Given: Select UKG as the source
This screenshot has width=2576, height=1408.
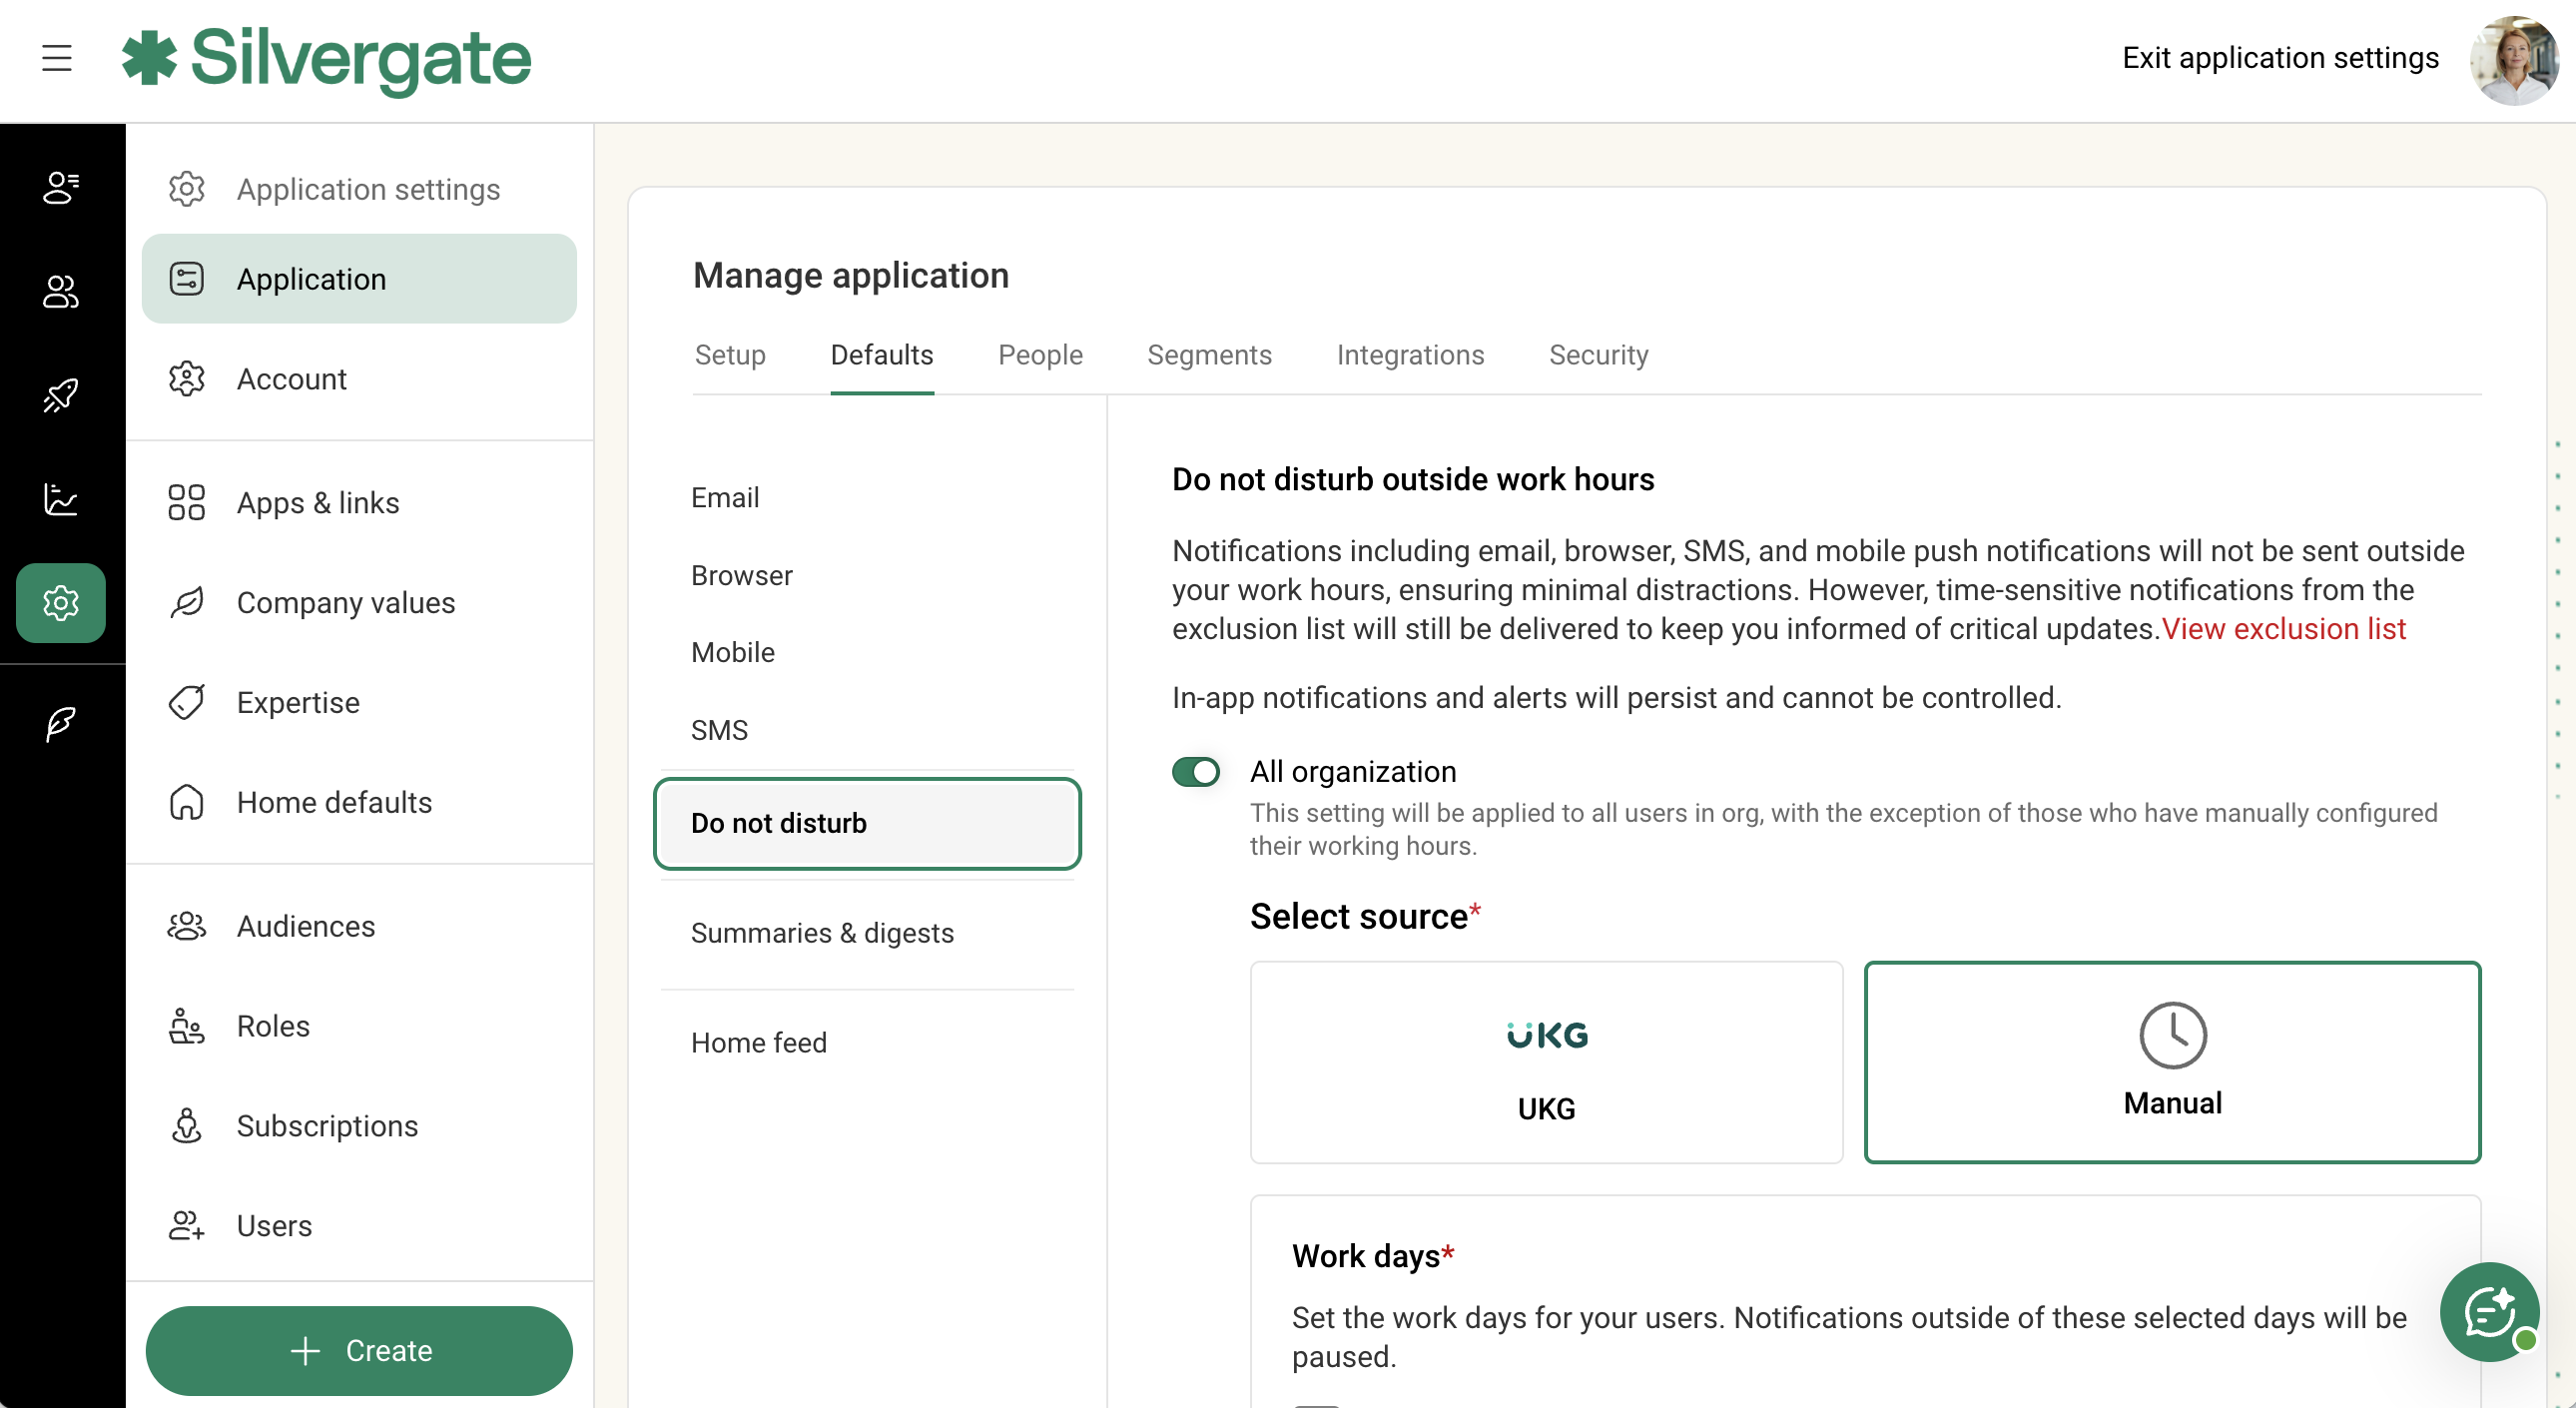Looking at the screenshot, I should (x=1545, y=1062).
